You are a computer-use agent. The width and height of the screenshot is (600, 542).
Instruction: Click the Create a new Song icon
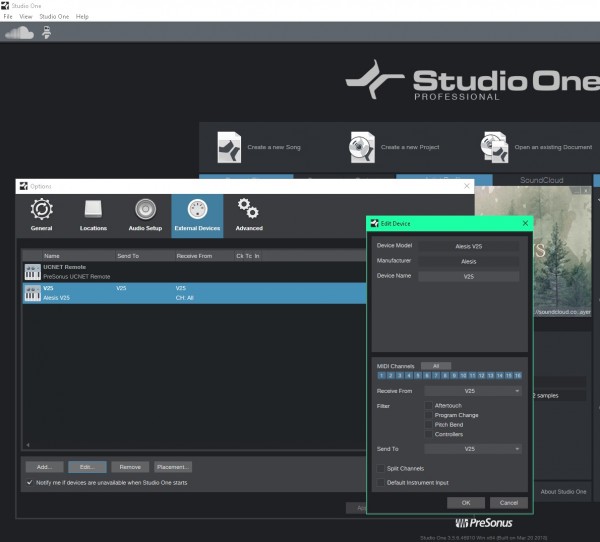229,147
